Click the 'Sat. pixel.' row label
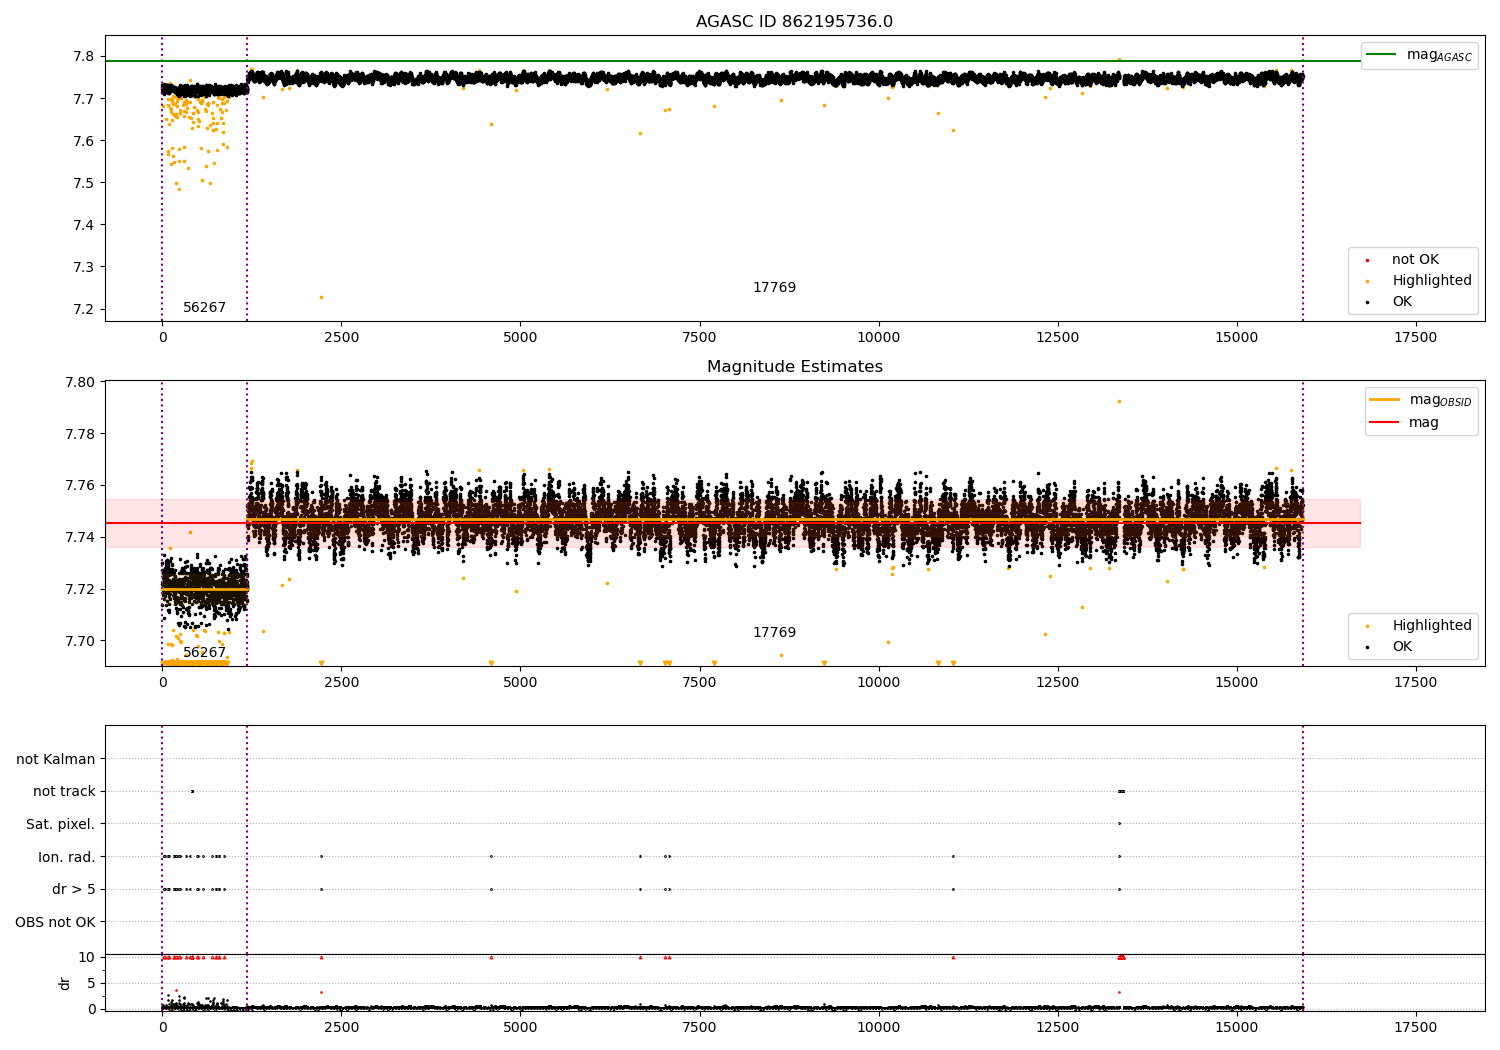The height and width of the screenshot is (1050, 1500). tap(60, 825)
